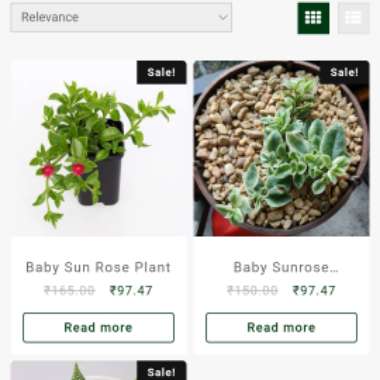
Task: Switch to list view layout
Action: [353, 18]
